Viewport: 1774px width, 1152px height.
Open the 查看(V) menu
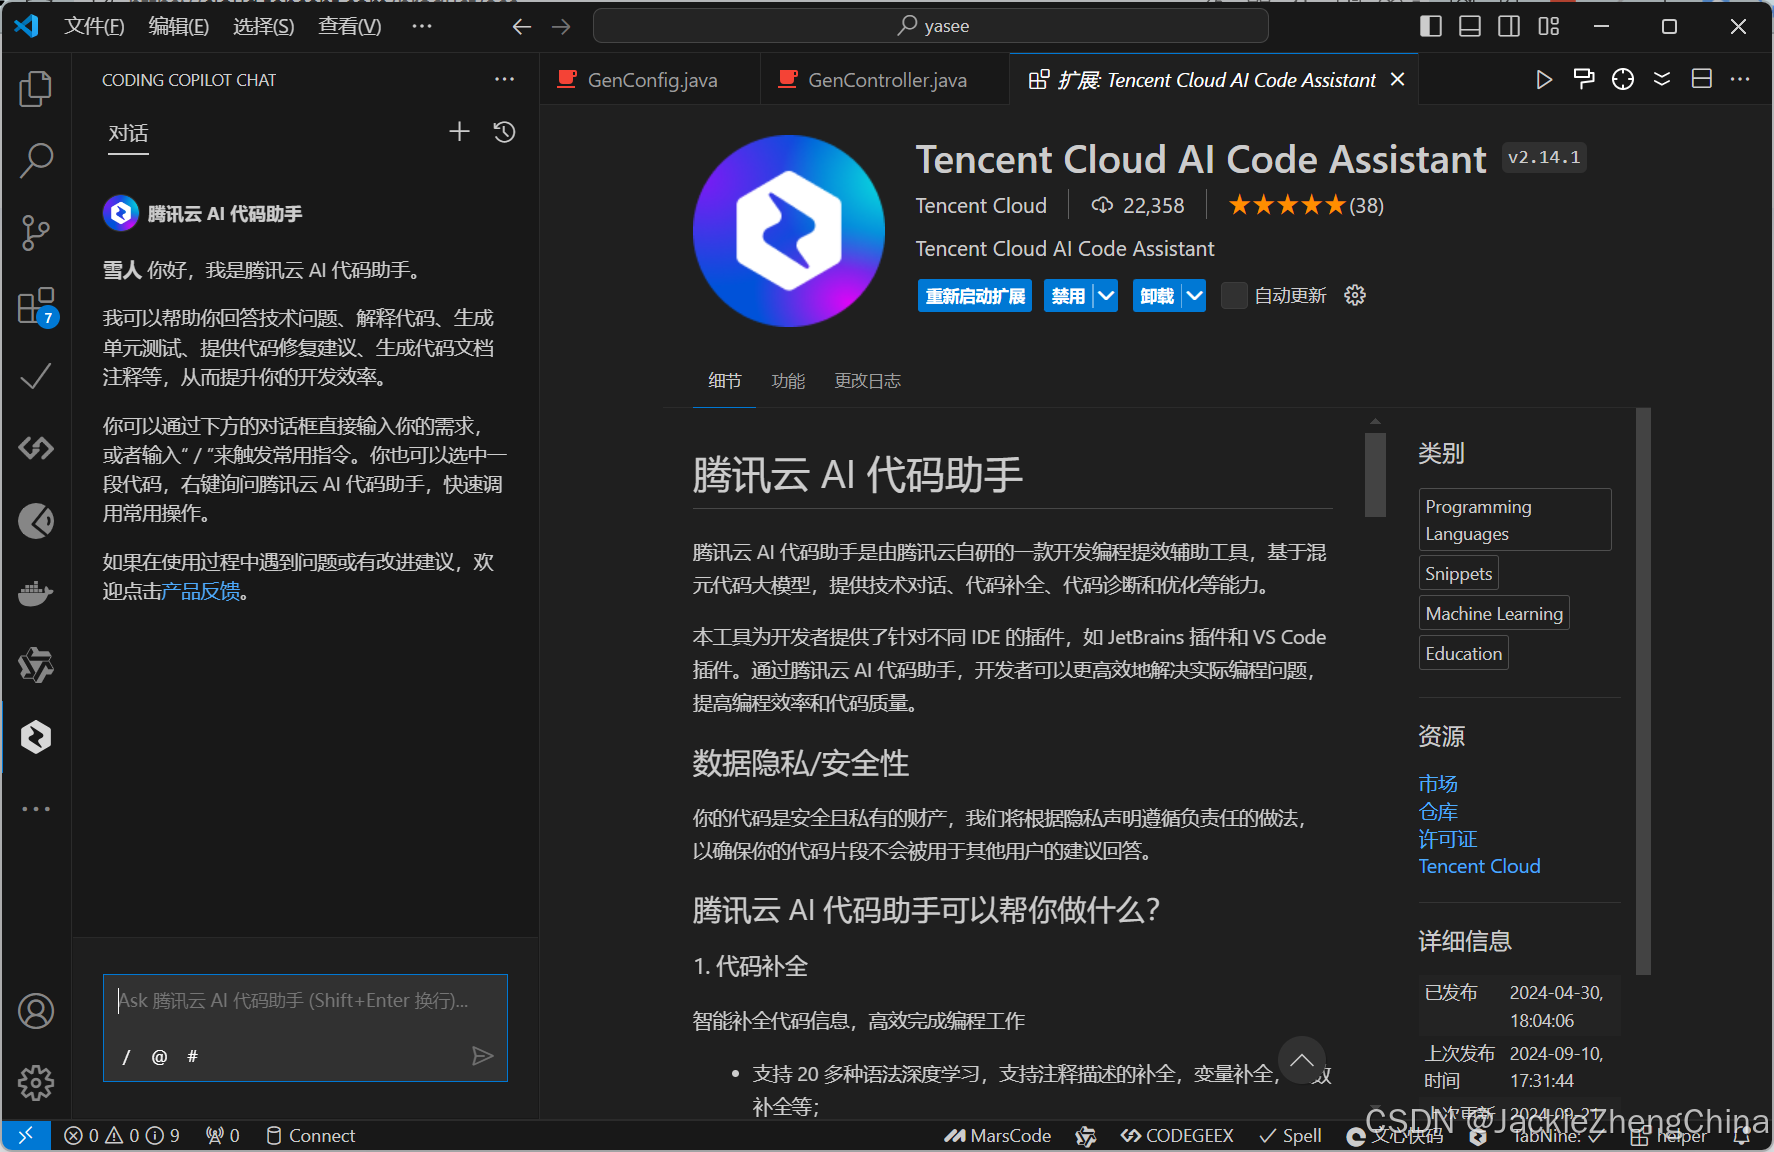tap(349, 27)
